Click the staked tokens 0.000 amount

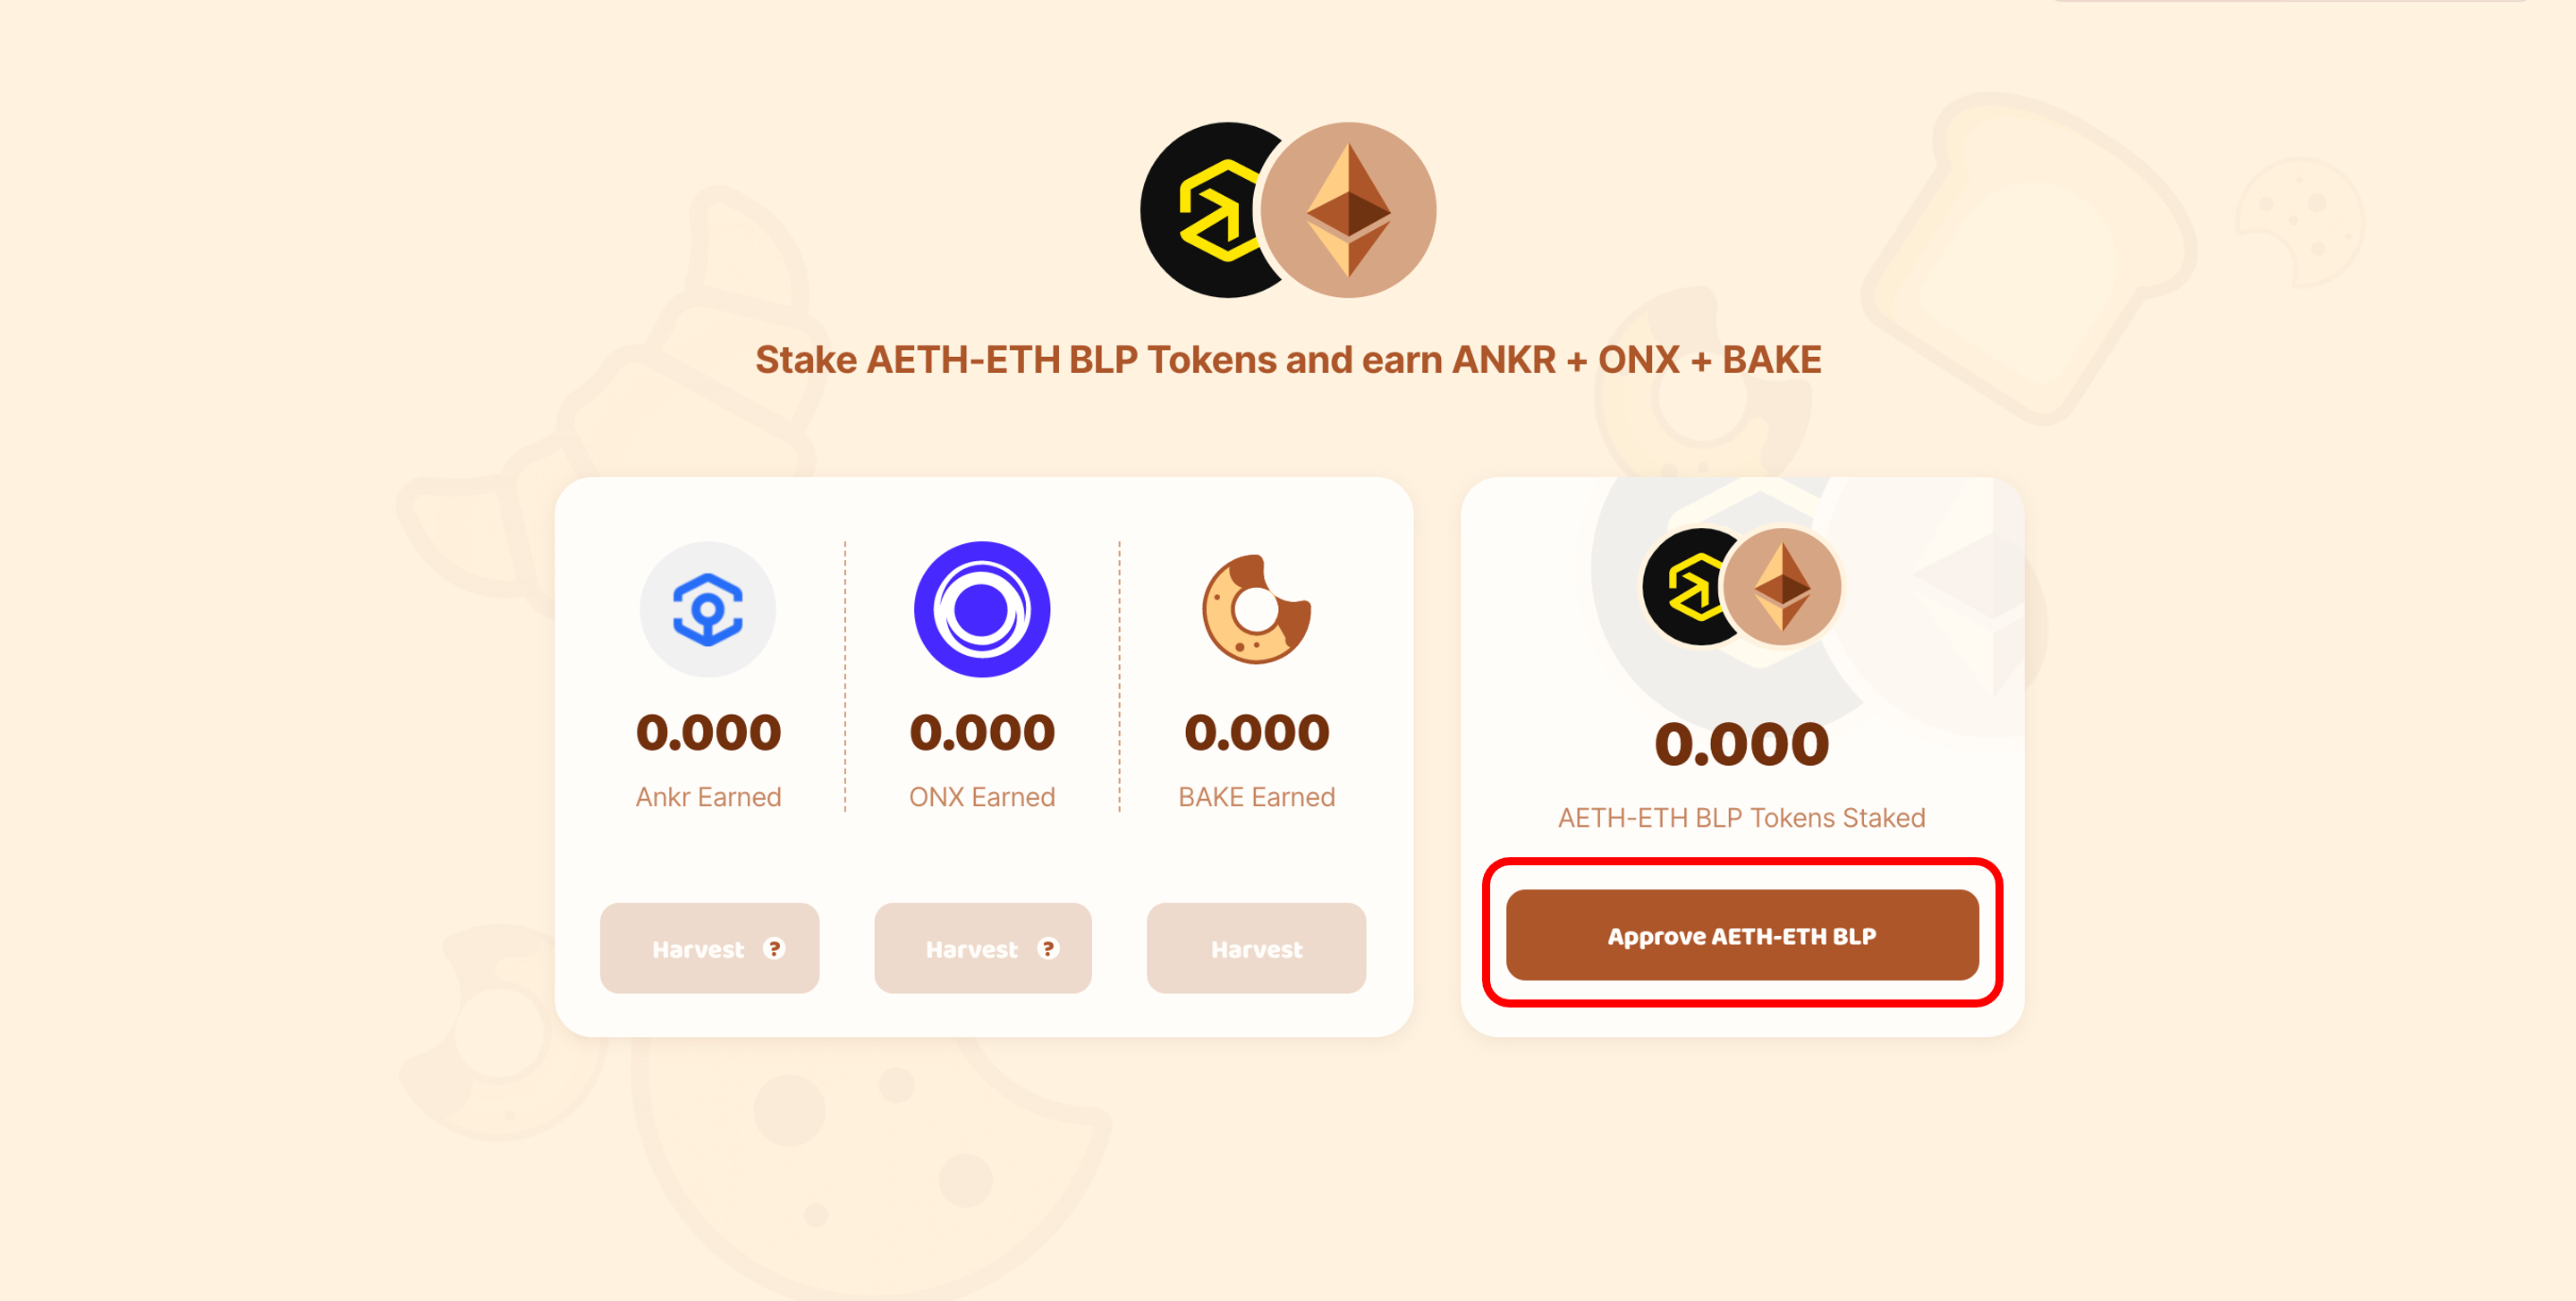click(1742, 744)
